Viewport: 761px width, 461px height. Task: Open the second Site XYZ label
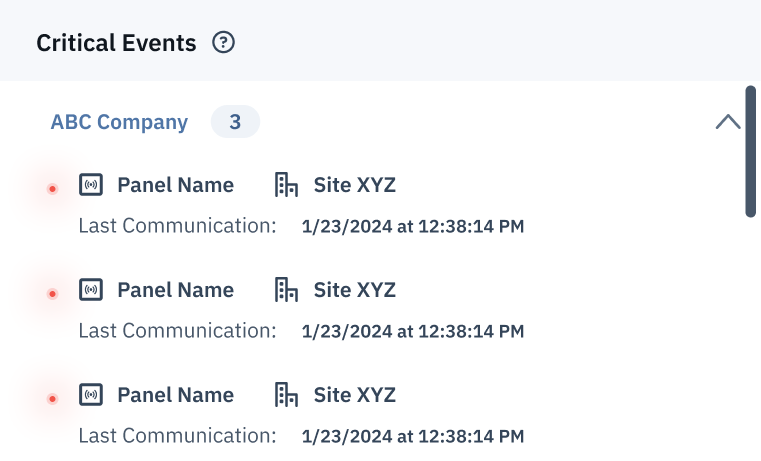355,290
